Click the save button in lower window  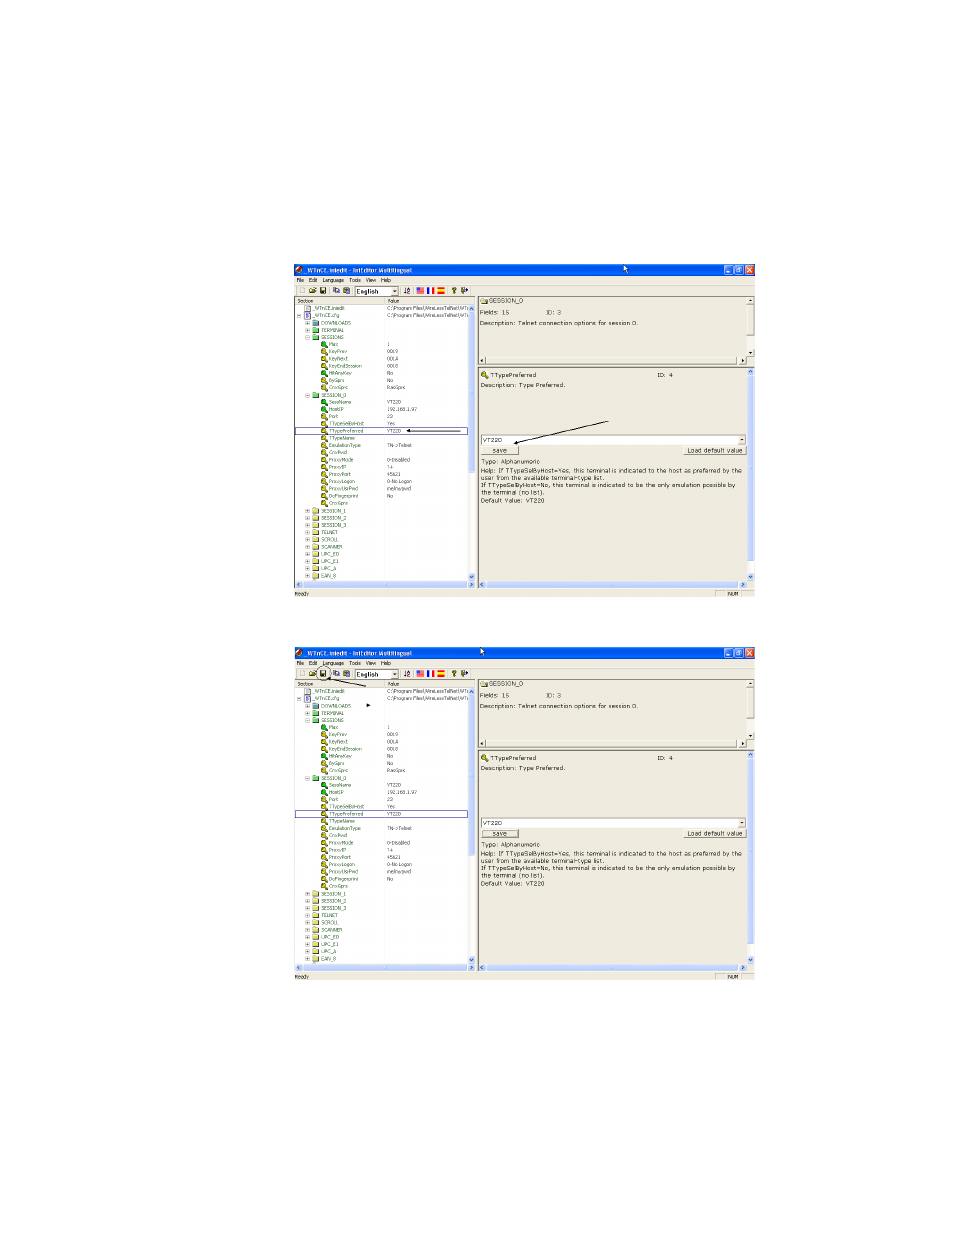click(x=500, y=833)
